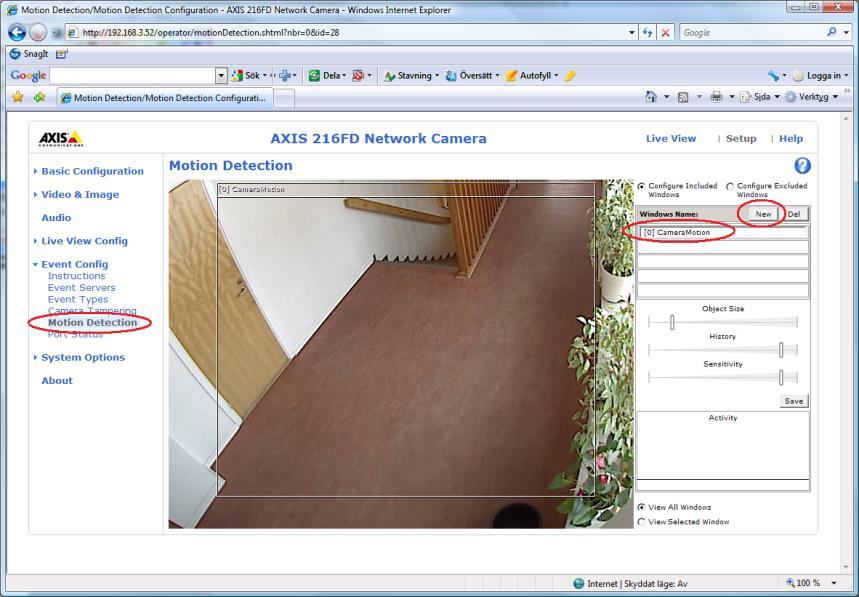Click the Refresh page icon
859x597 pixels.
(648, 32)
